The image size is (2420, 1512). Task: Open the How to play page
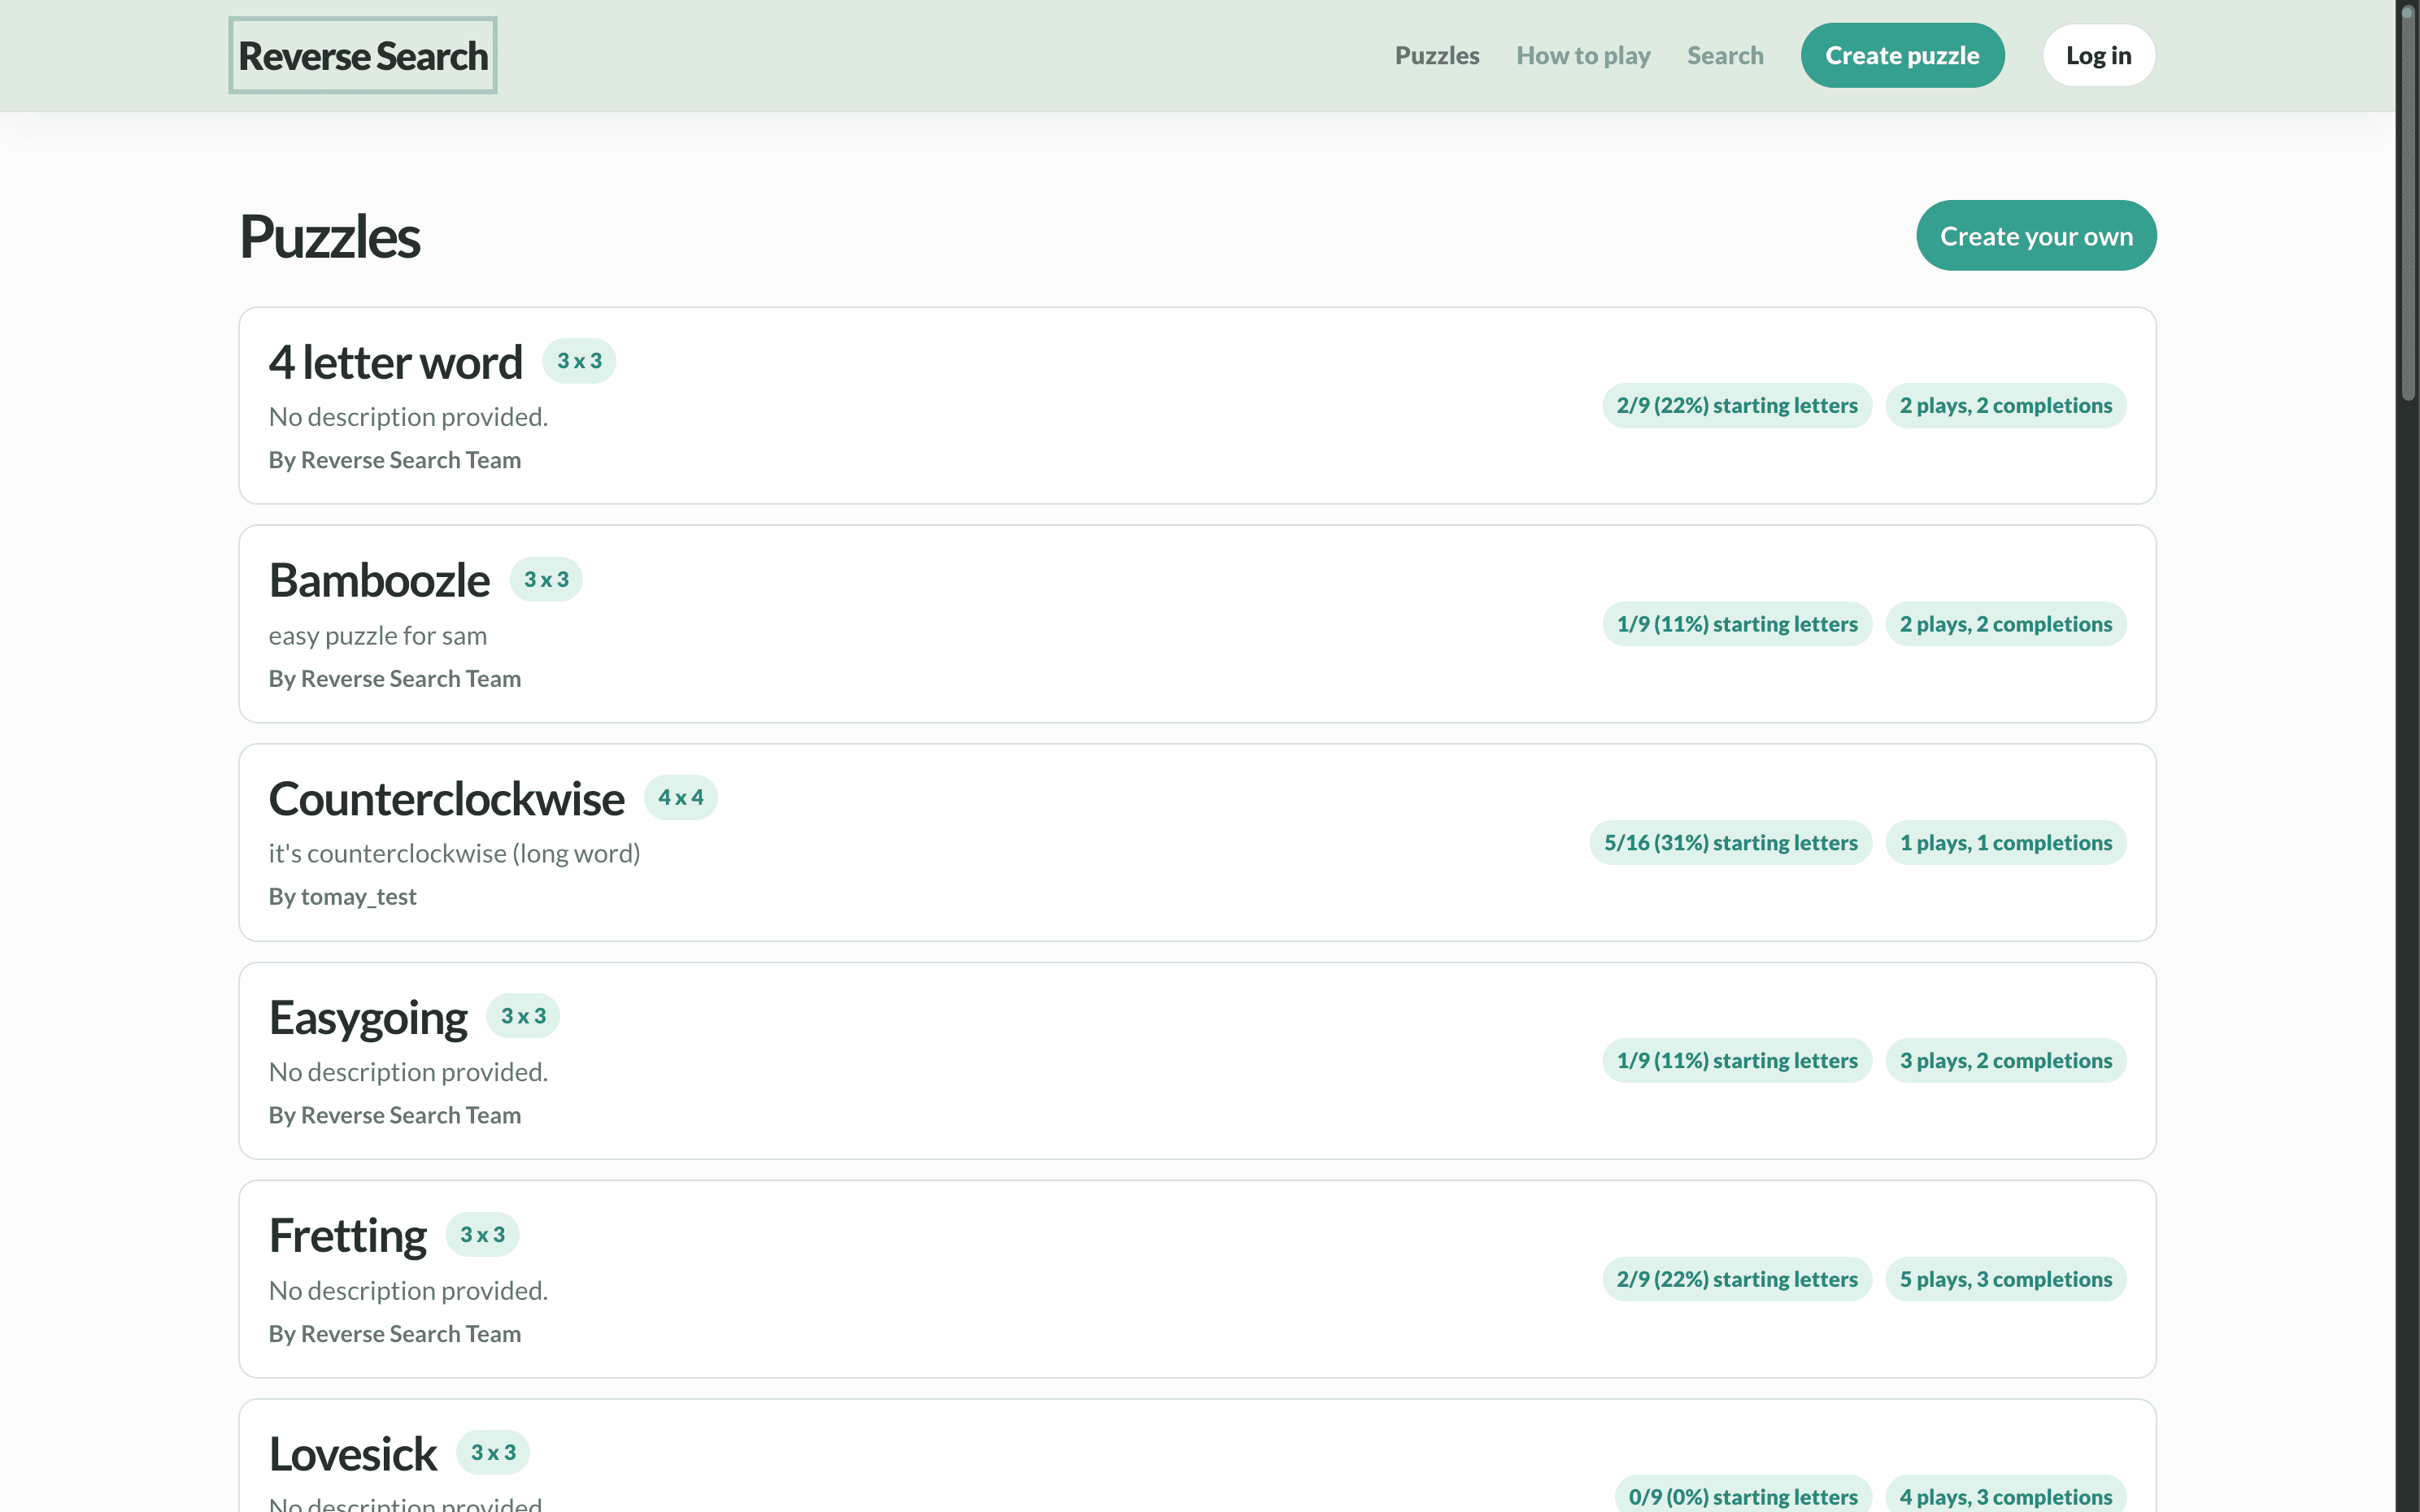1583,56
